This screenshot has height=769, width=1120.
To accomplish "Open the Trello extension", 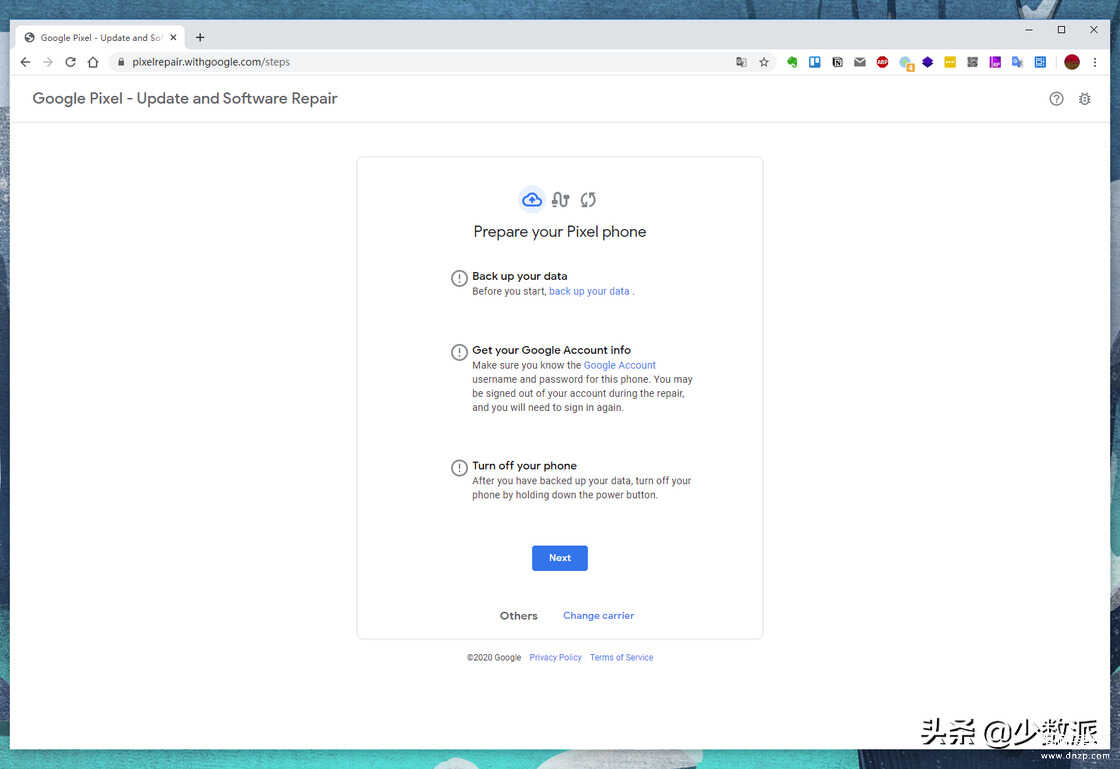I will pos(814,62).
